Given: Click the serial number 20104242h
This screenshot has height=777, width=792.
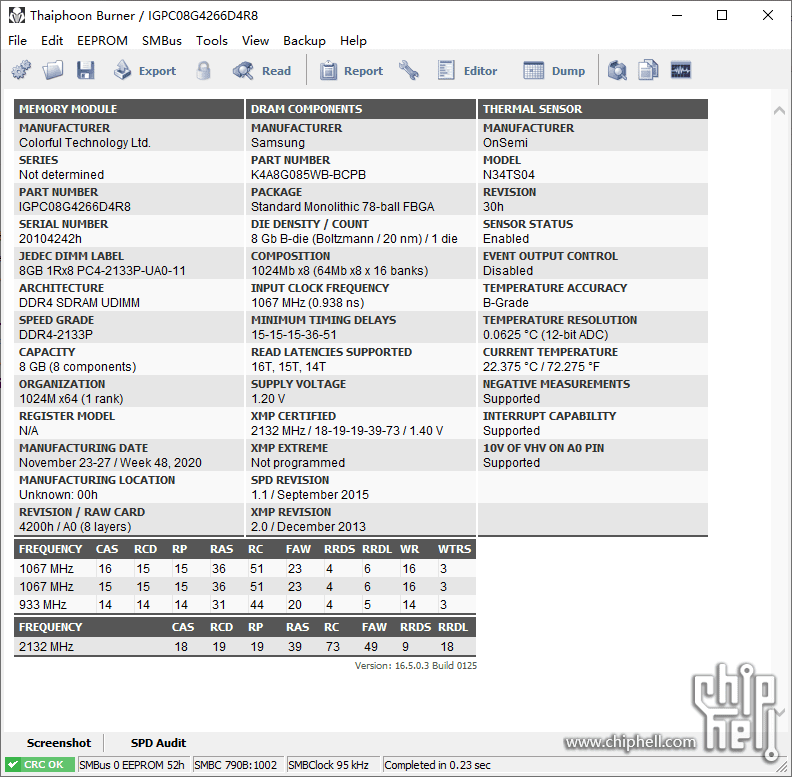Looking at the screenshot, I should point(50,238).
